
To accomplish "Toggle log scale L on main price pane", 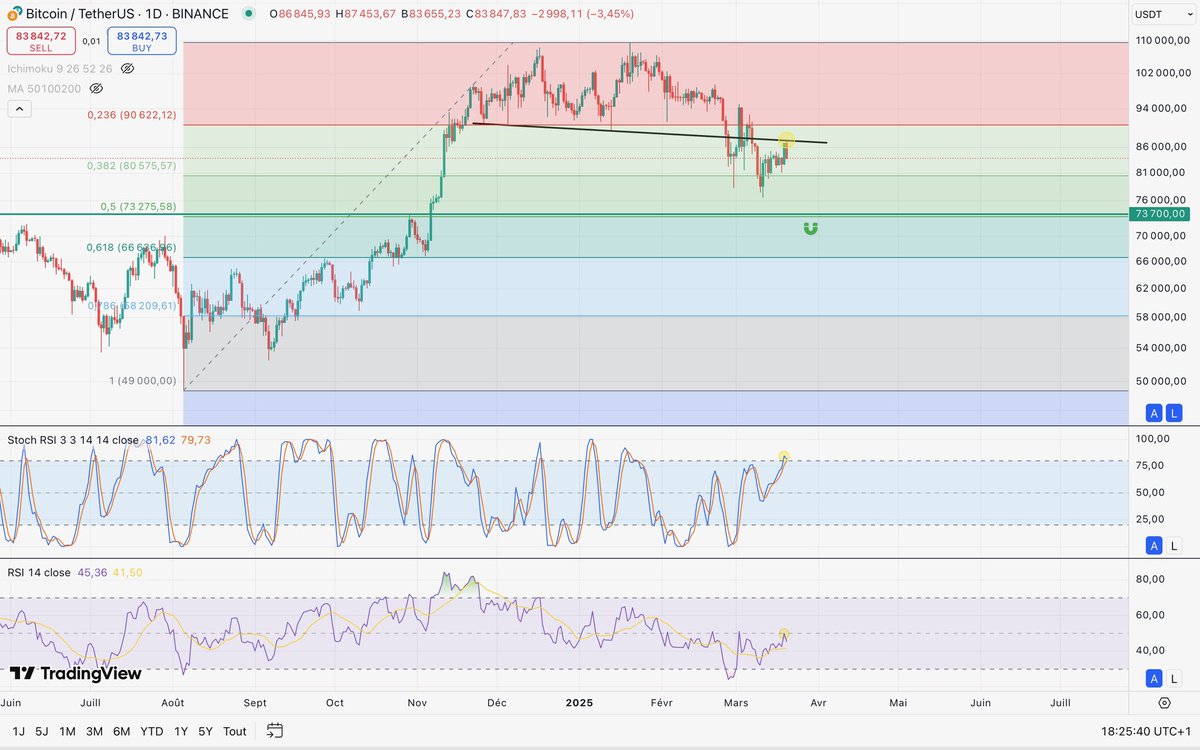I will click(x=1174, y=413).
